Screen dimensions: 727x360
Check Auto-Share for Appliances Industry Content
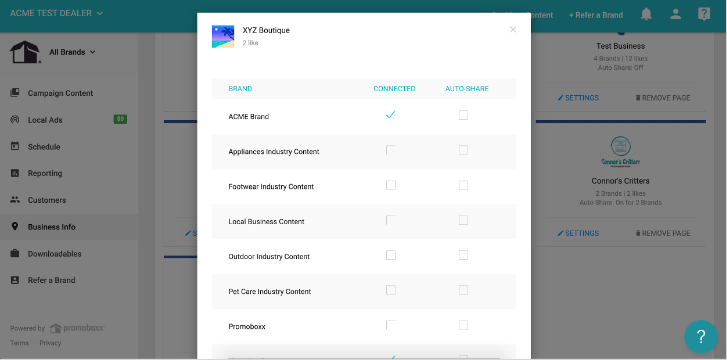click(463, 150)
